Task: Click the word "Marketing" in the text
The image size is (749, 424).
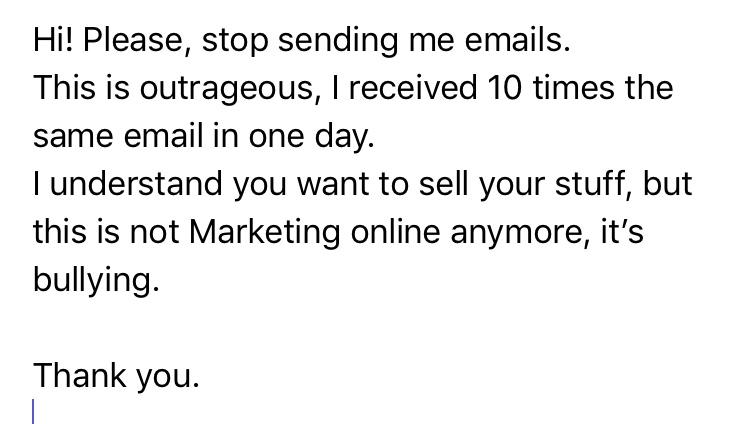Action: click(x=265, y=232)
